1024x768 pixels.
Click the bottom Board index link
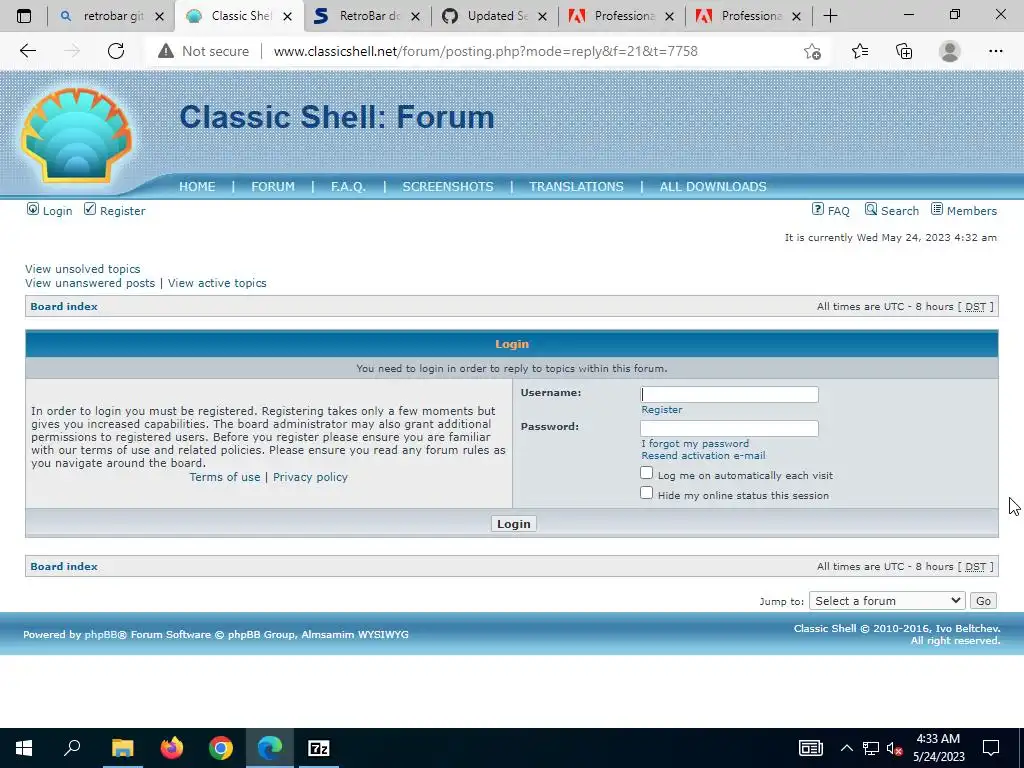tap(64, 566)
